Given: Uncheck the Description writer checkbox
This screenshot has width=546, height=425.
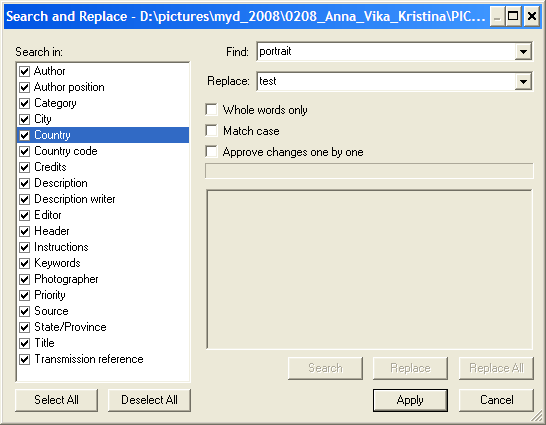Looking at the screenshot, I should point(24,199).
